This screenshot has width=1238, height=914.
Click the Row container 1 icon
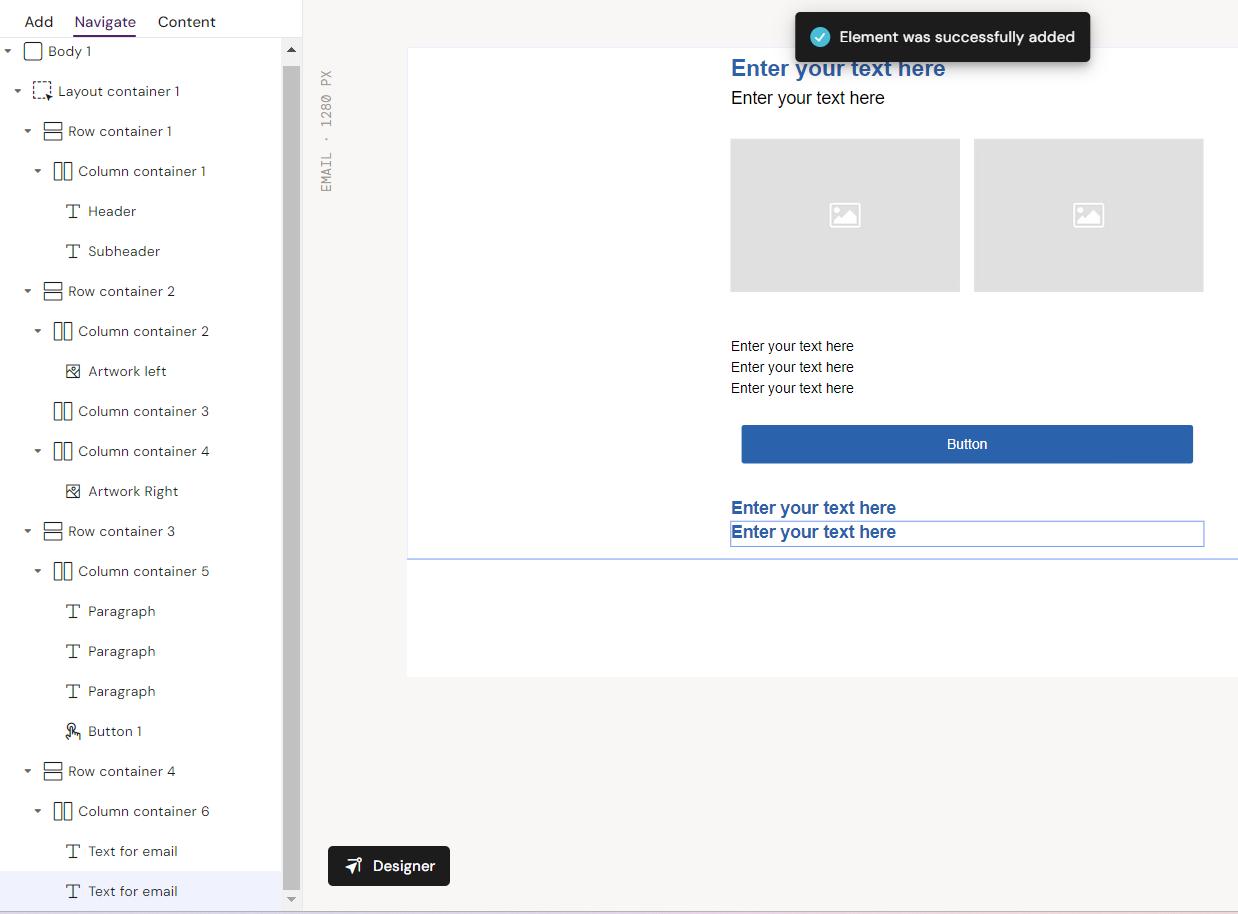tap(53, 131)
